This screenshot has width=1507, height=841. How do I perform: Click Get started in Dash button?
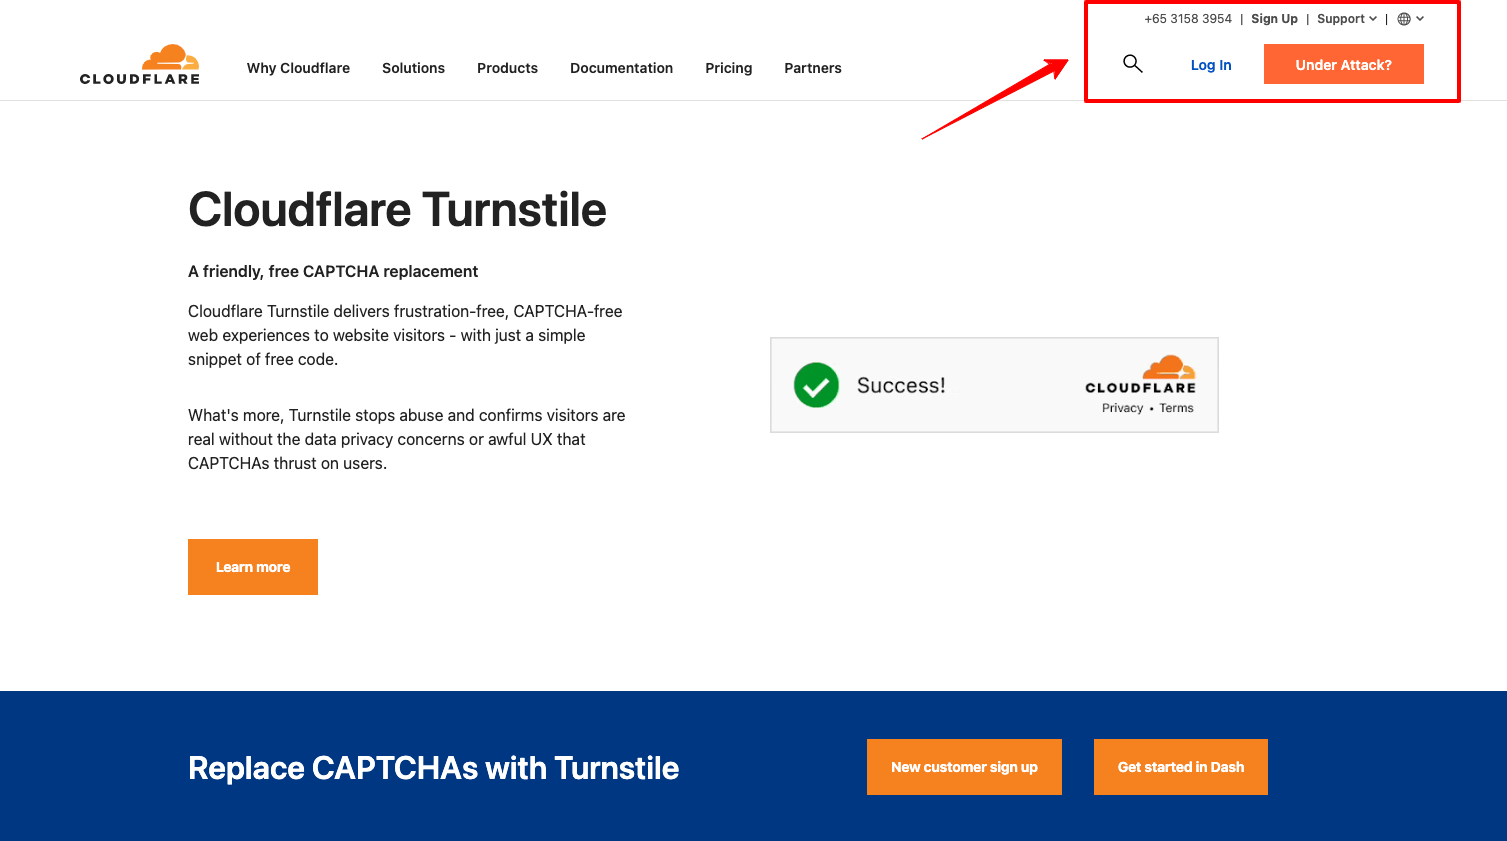[1180, 767]
